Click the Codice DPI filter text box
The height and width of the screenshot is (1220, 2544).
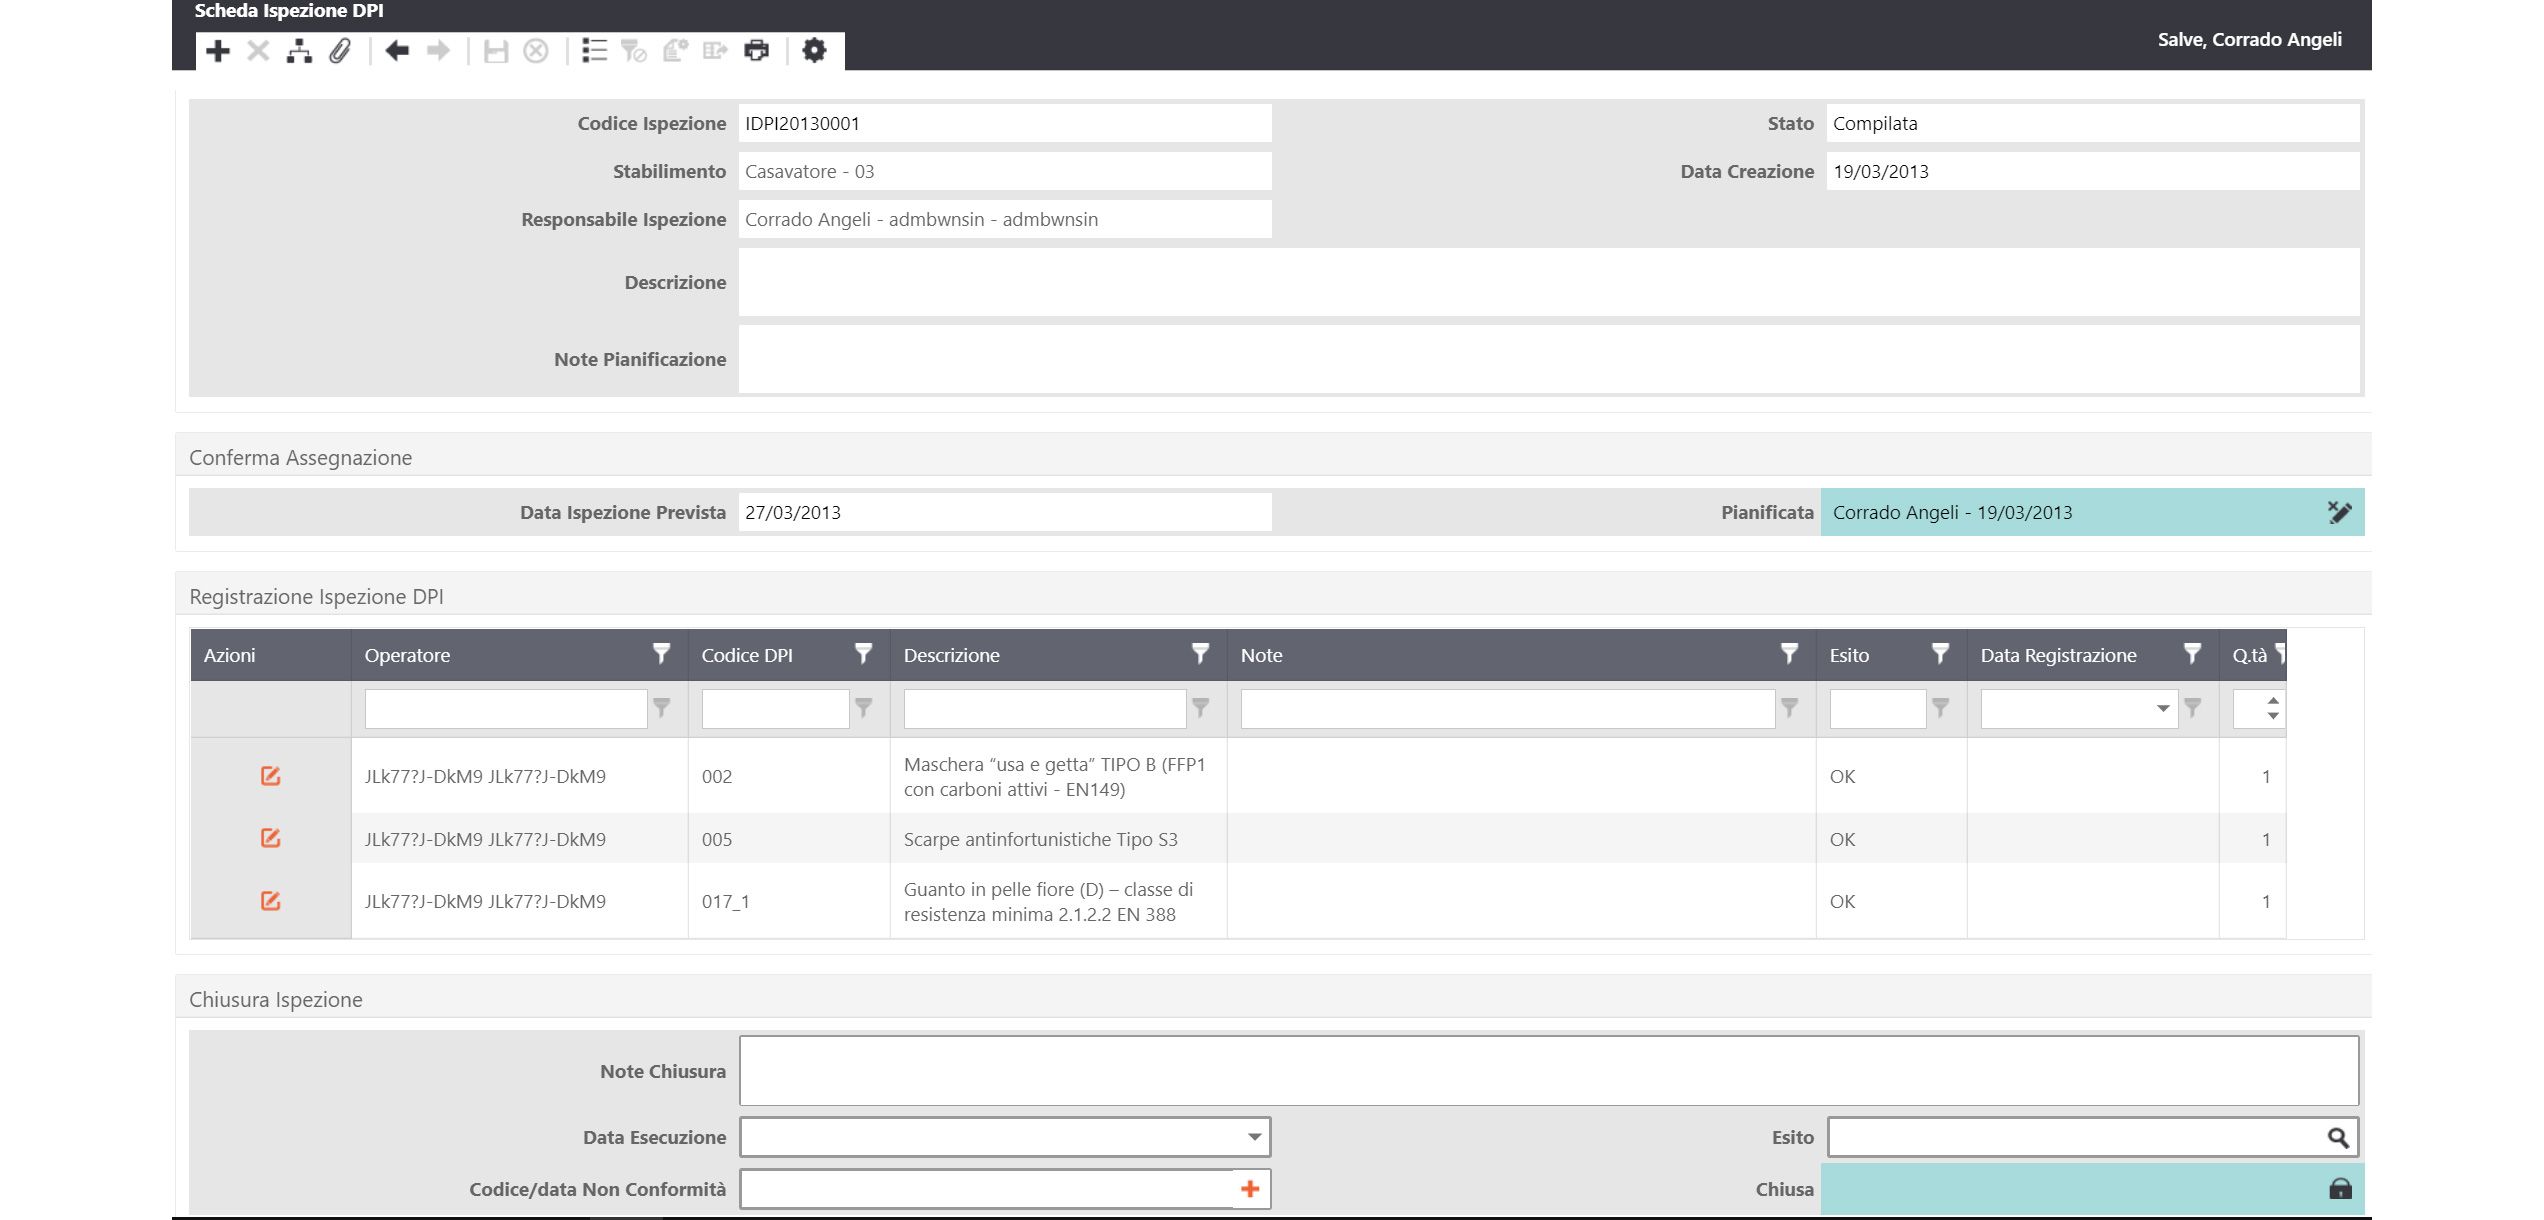[x=775, y=709]
